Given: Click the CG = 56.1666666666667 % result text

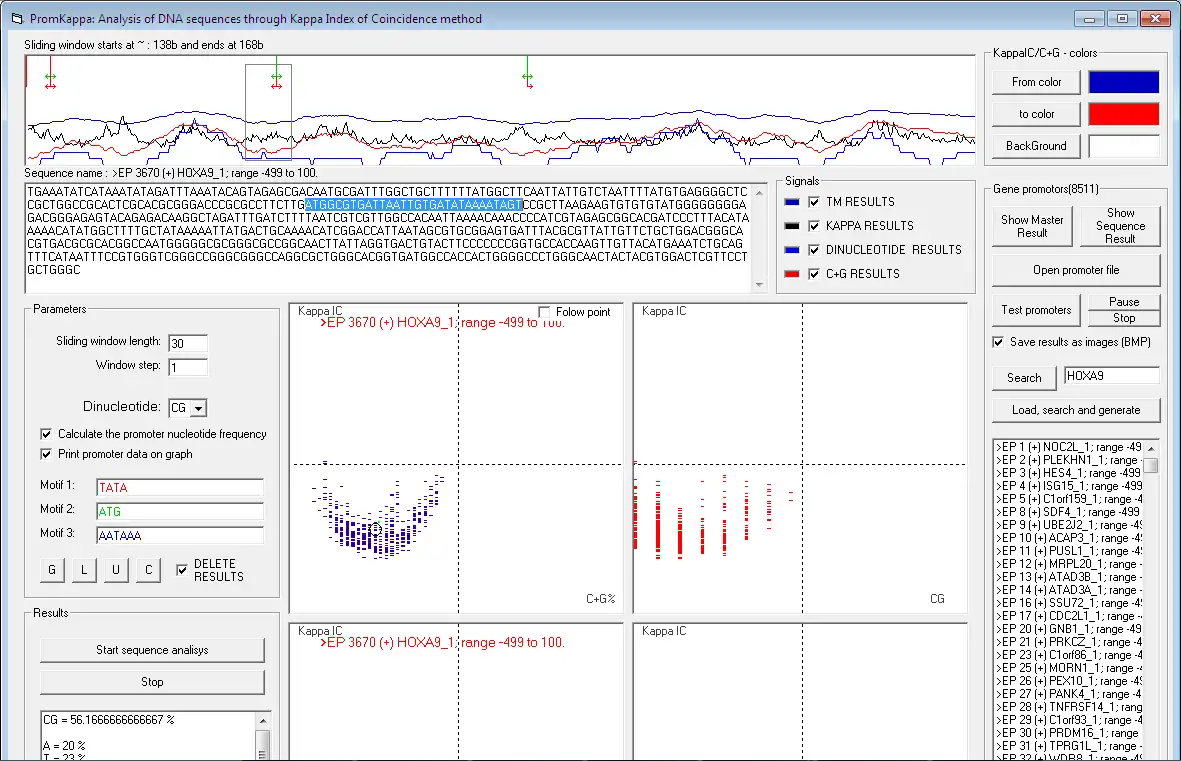Looking at the screenshot, I should point(108,720).
